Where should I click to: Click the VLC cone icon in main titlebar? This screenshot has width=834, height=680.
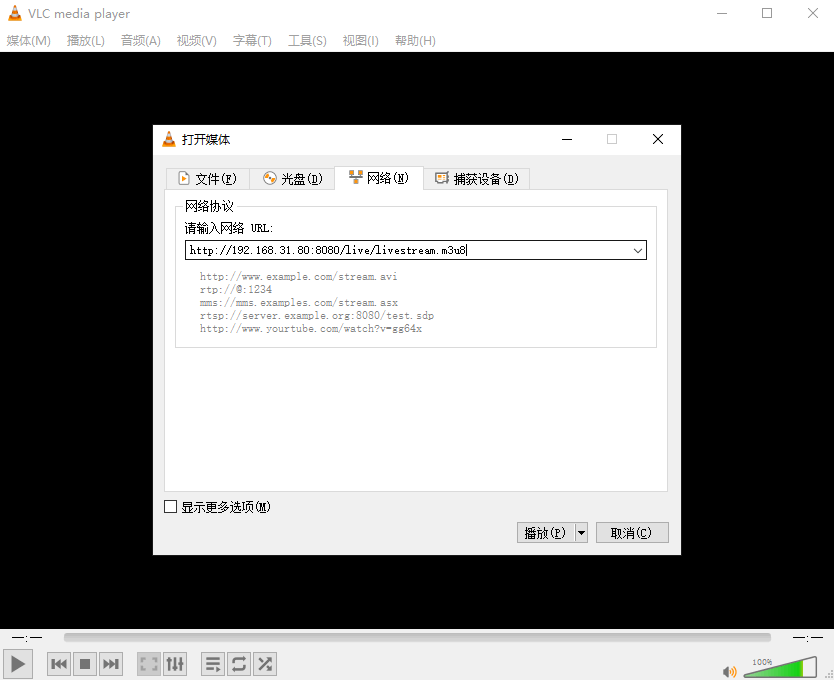coord(15,13)
